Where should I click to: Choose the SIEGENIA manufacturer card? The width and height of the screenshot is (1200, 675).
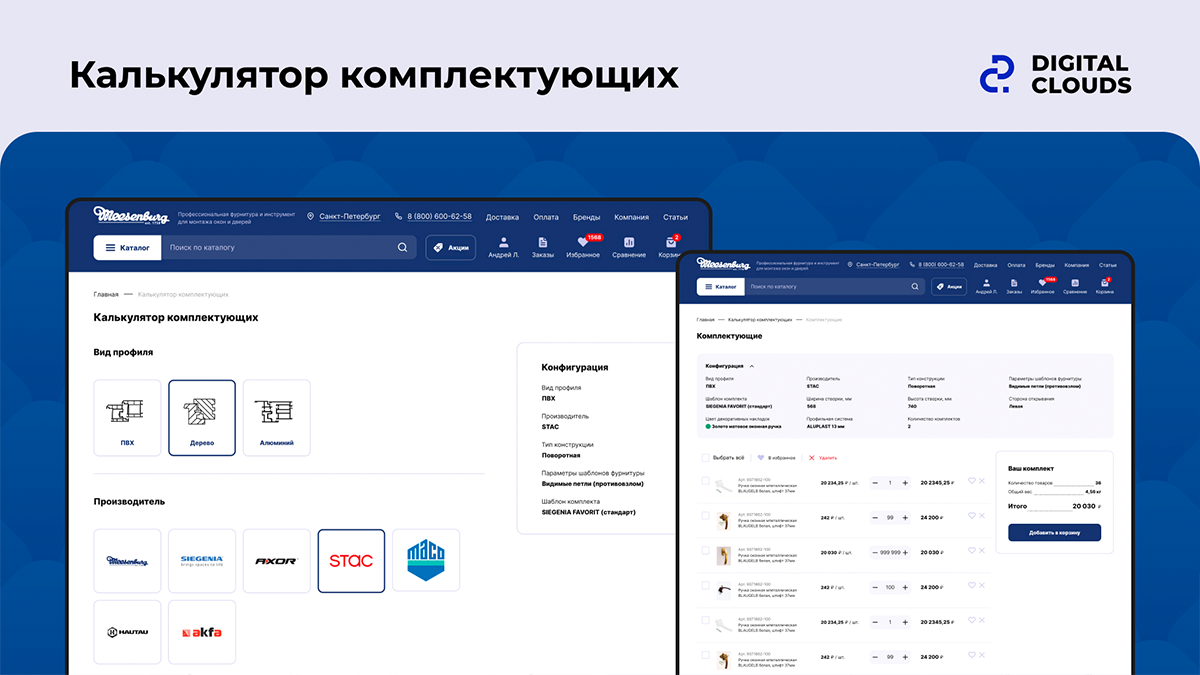pyautogui.click(x=202, y=561)
